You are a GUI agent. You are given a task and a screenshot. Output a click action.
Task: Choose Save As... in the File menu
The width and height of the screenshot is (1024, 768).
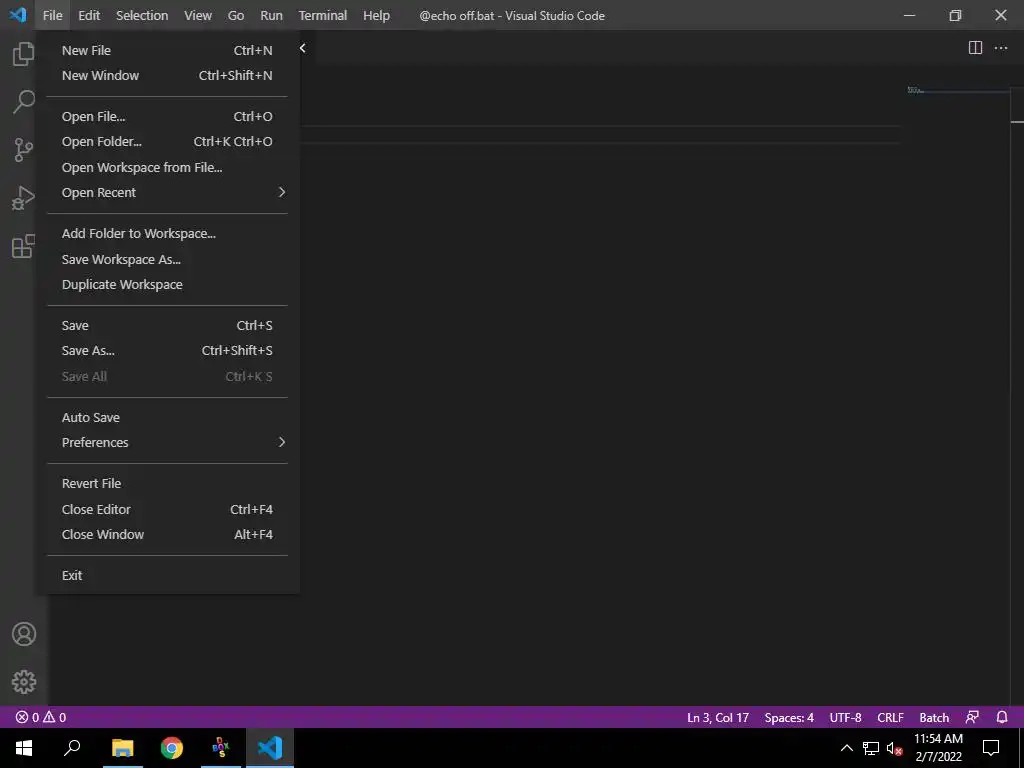point(167,351)
